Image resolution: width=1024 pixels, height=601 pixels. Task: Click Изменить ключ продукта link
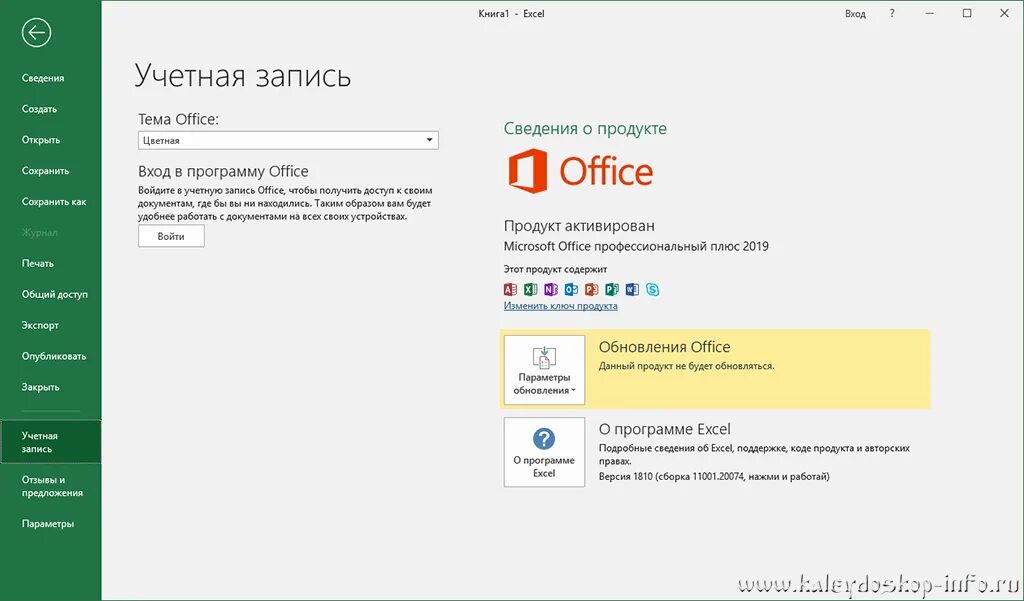click(560, 306)
